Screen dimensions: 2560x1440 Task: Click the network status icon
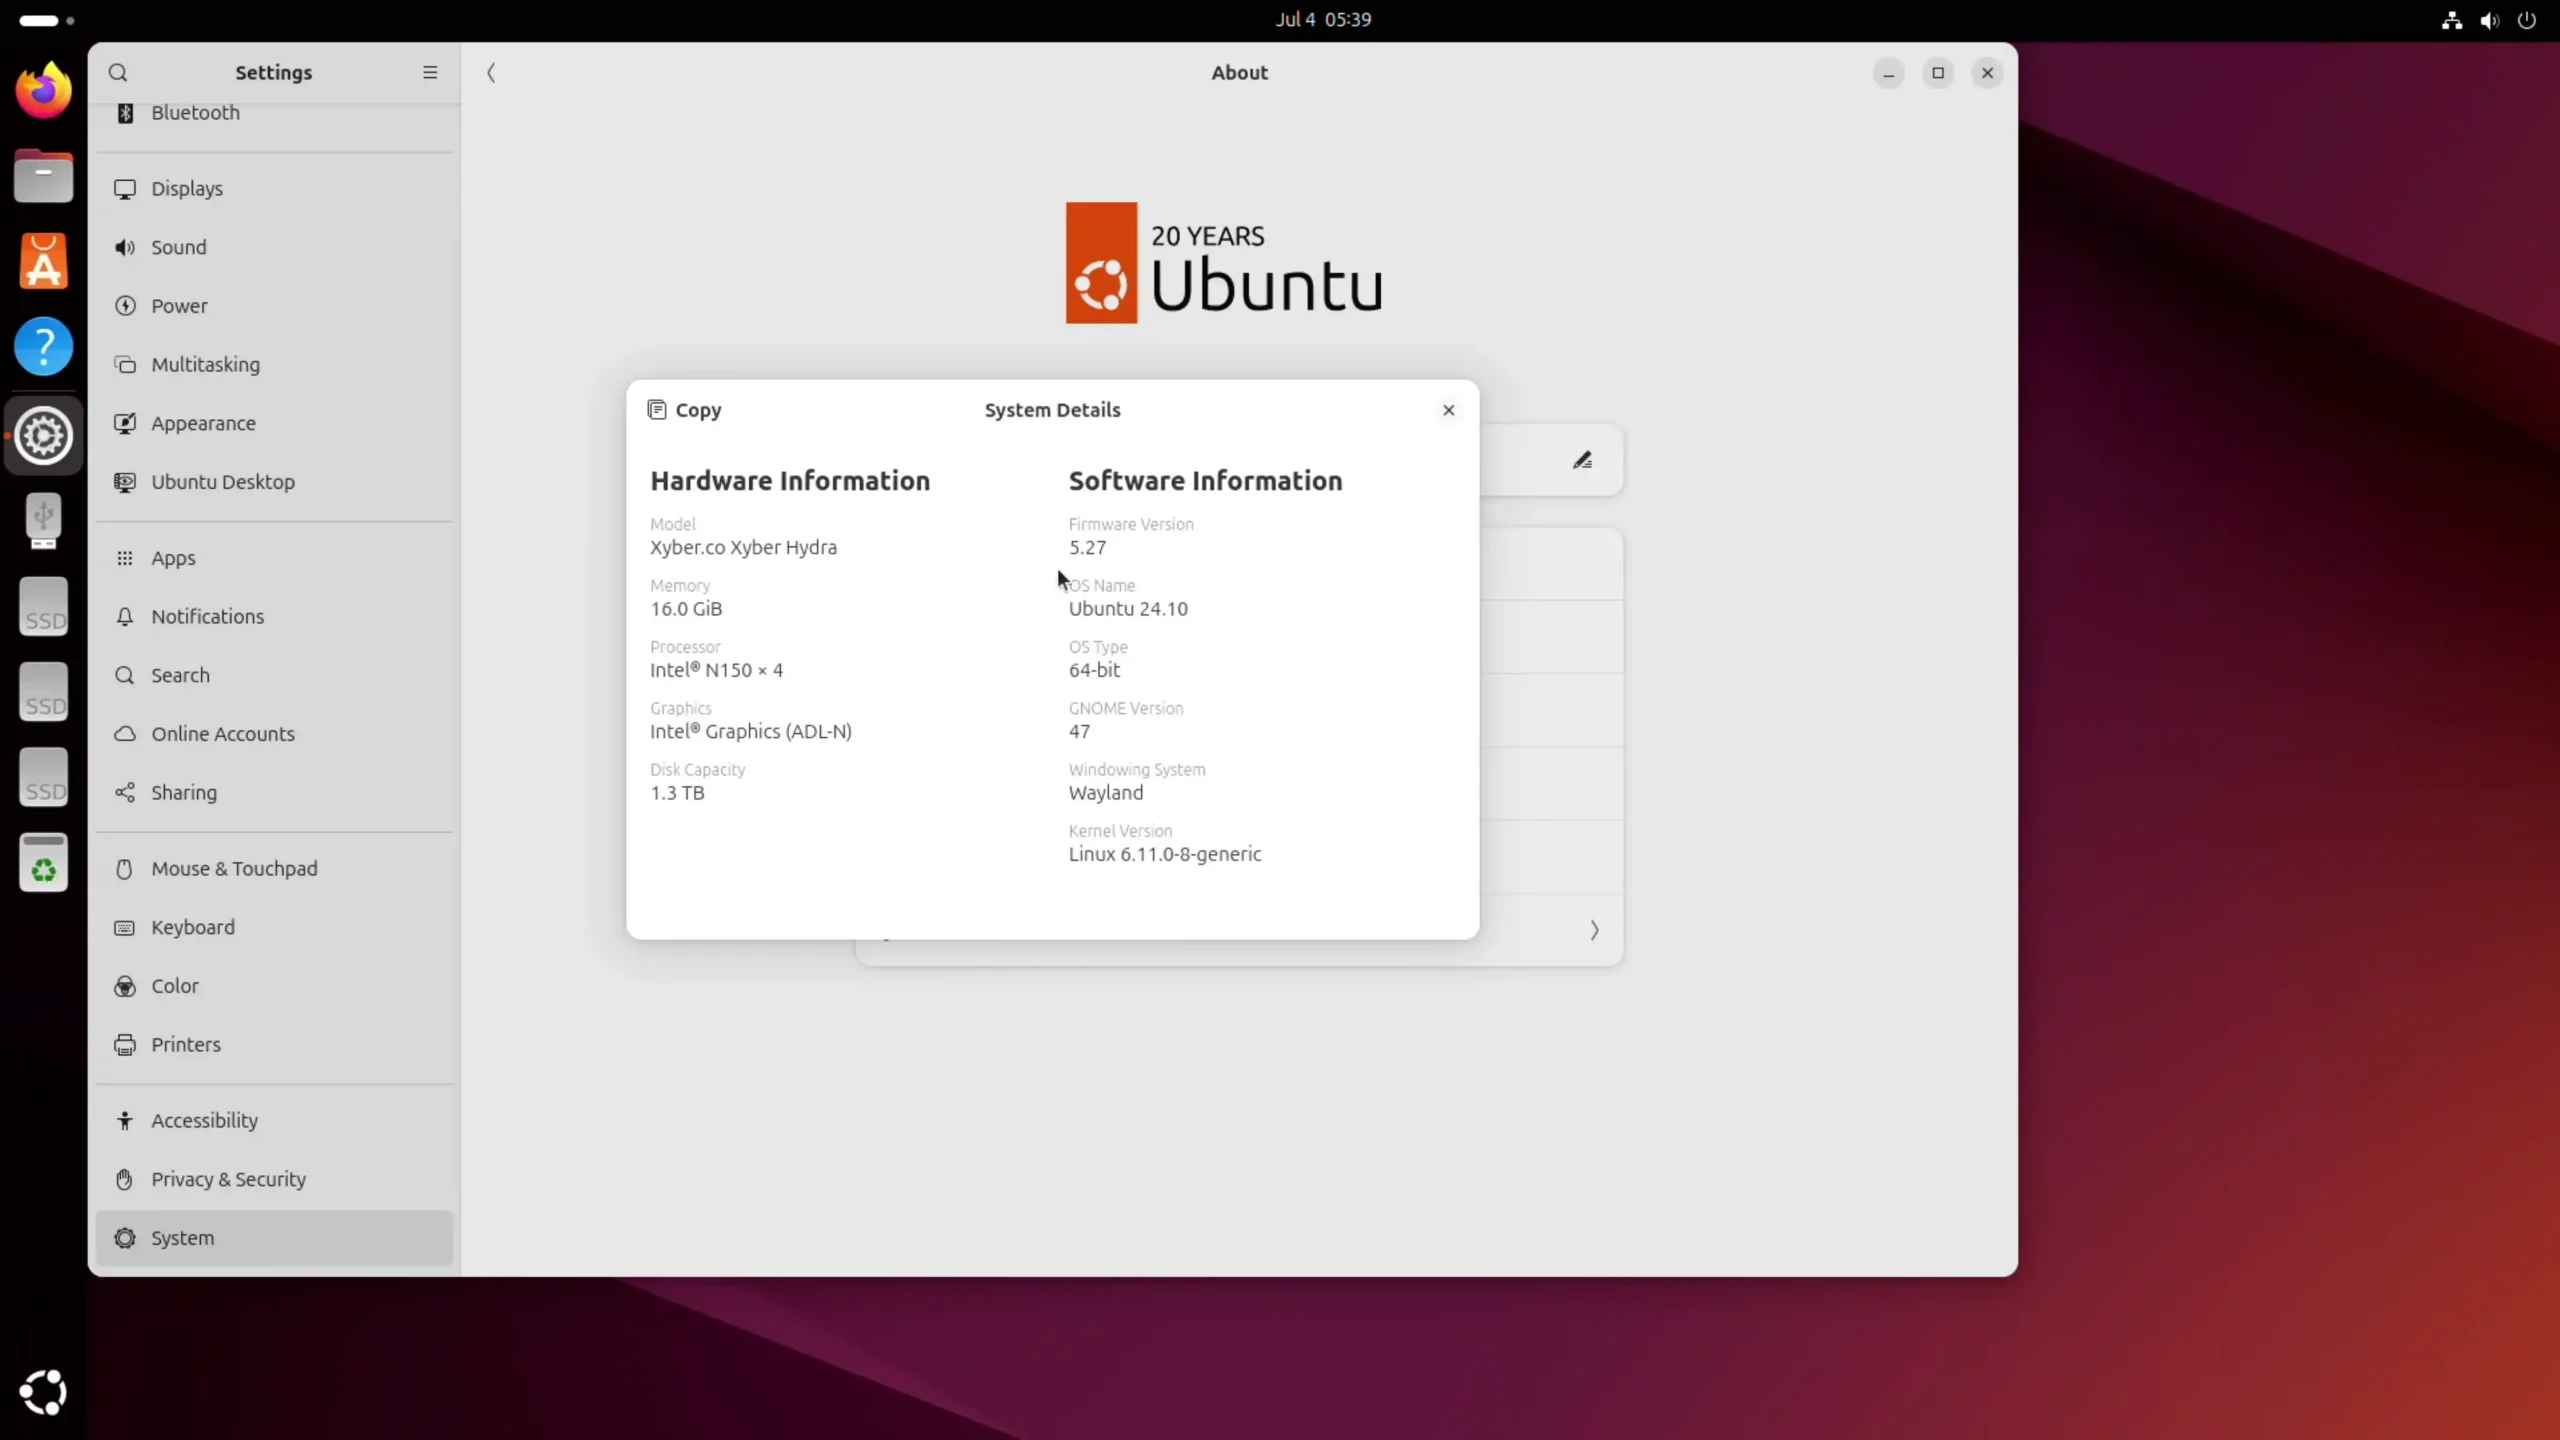(2452, 20)
